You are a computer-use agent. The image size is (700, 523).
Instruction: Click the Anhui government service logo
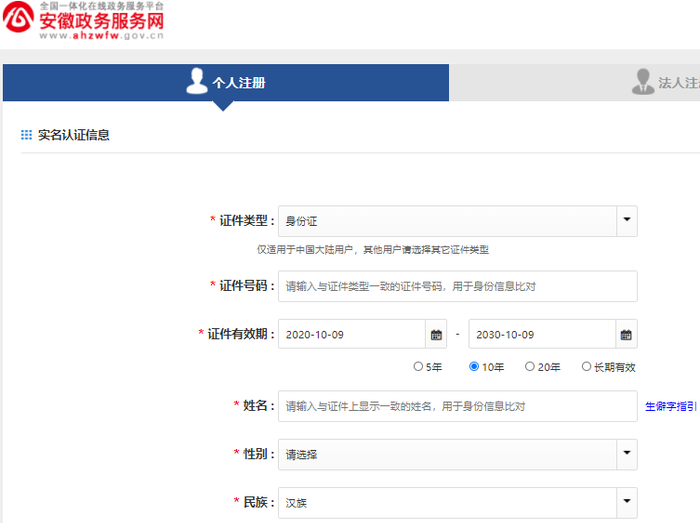(x=19, y=21)
